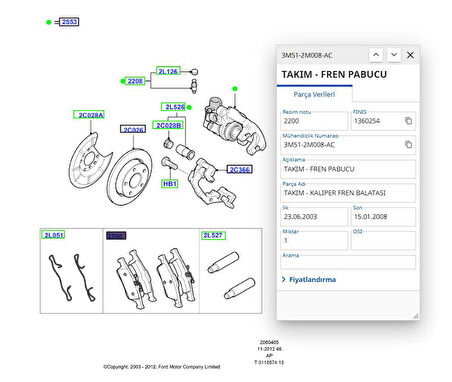Screen dimensions: 452x382
Task: Copy the Mühendislik Numarası value
Action: click(x=408, y=144)
